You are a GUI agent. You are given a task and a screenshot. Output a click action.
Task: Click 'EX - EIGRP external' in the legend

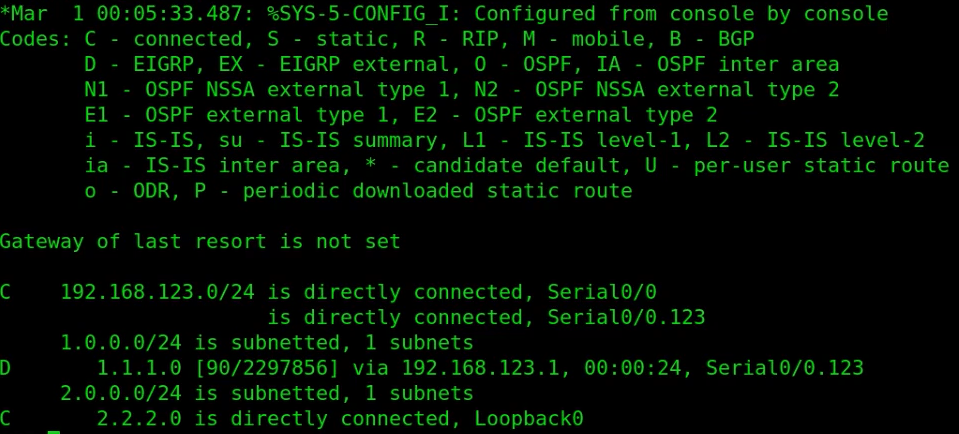click(x=309, y=65)
